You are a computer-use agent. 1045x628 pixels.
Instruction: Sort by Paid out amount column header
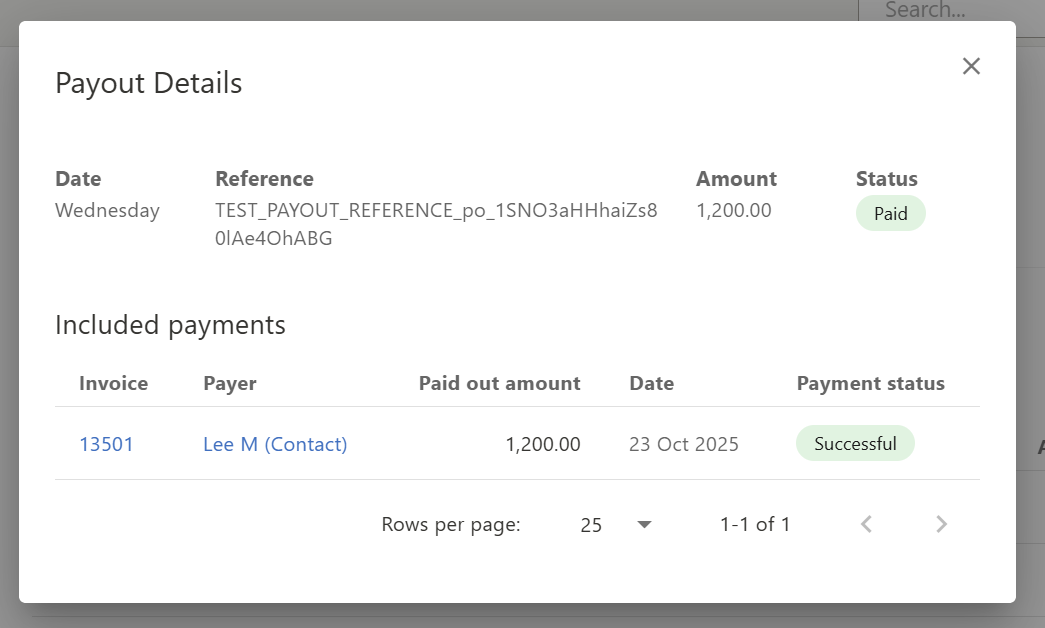pyautogui.click(x=499, y=383)
